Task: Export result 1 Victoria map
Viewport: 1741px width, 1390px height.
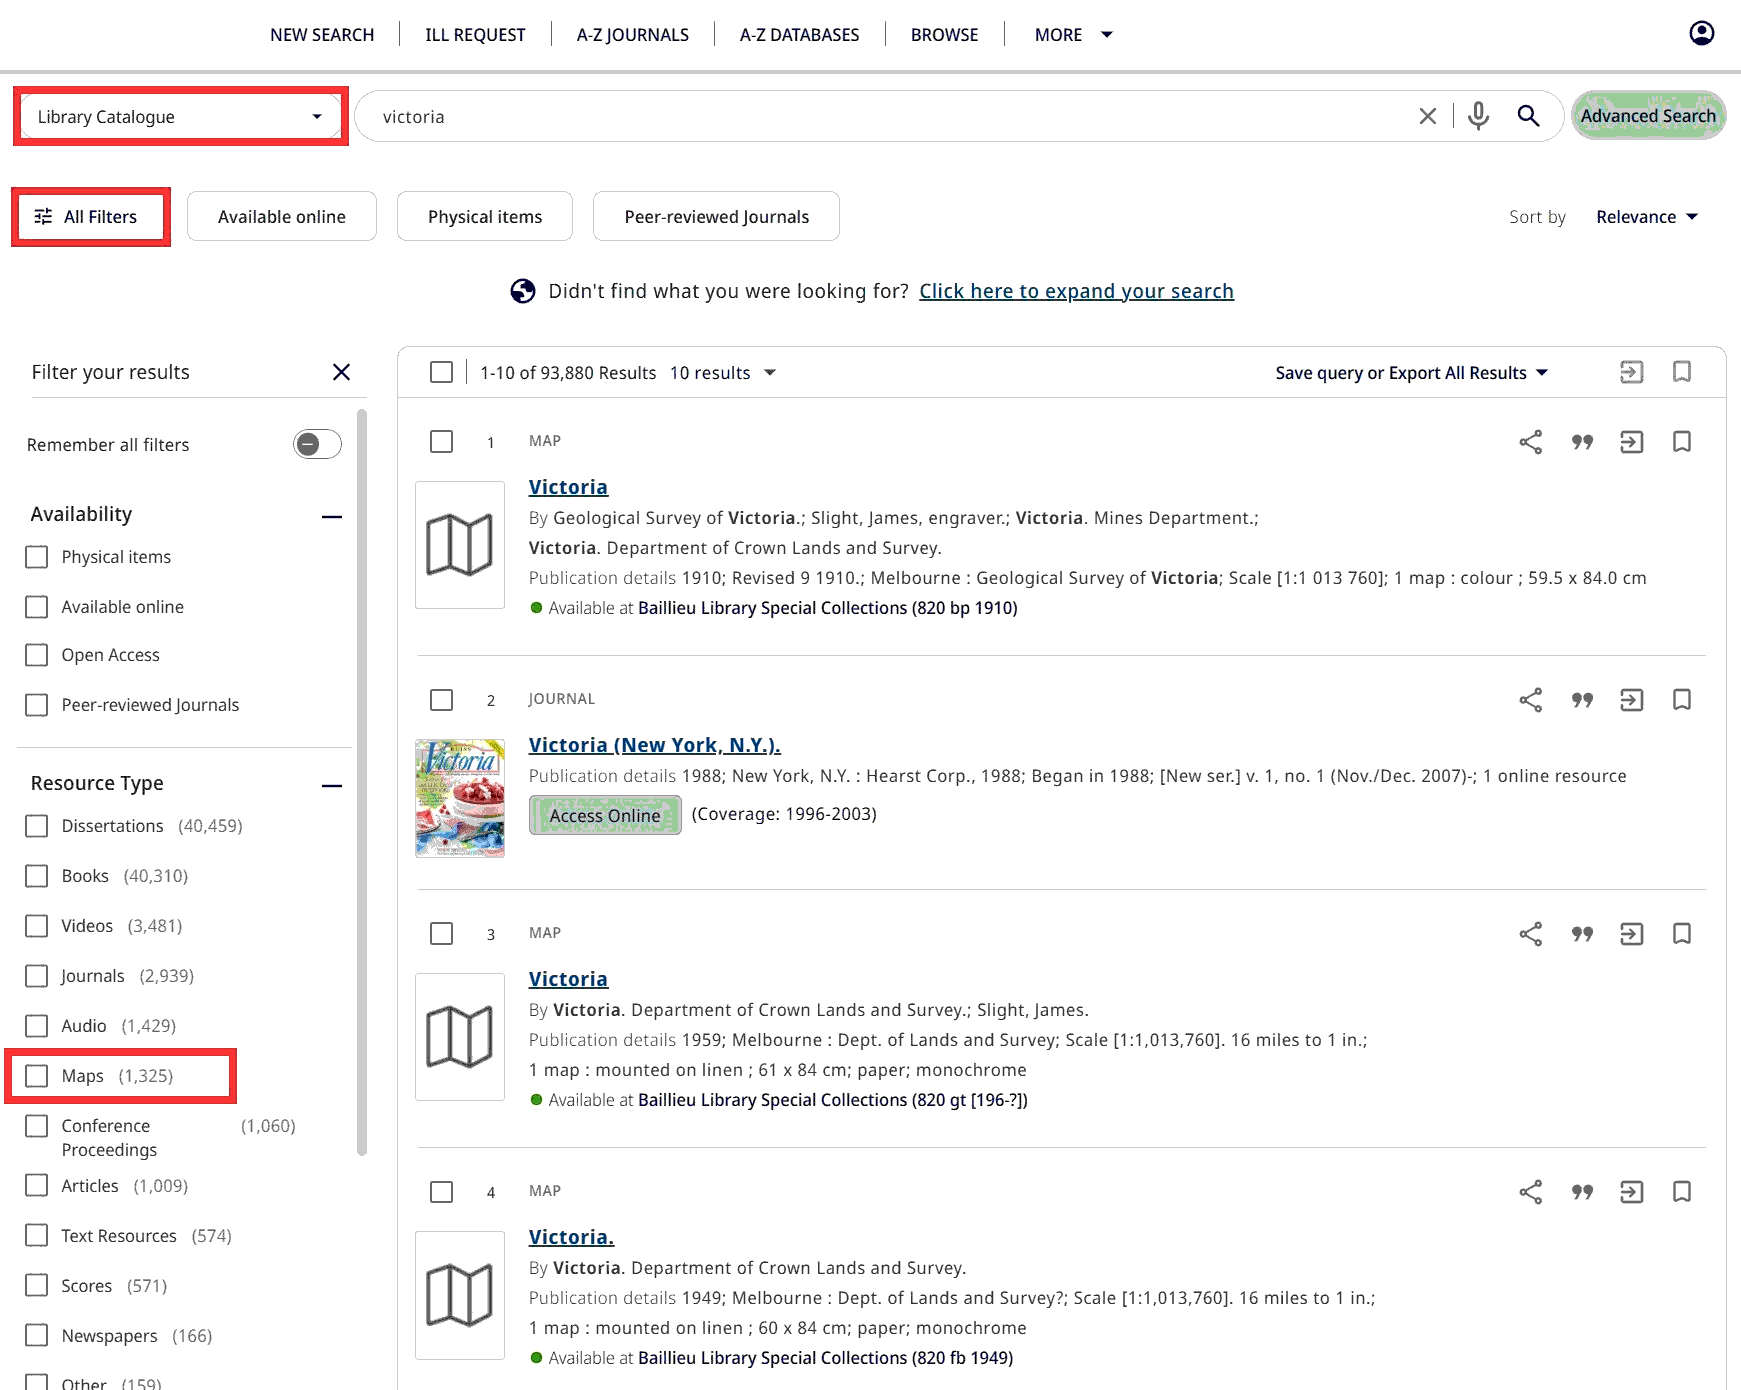Action: [x=1631, y=442]
